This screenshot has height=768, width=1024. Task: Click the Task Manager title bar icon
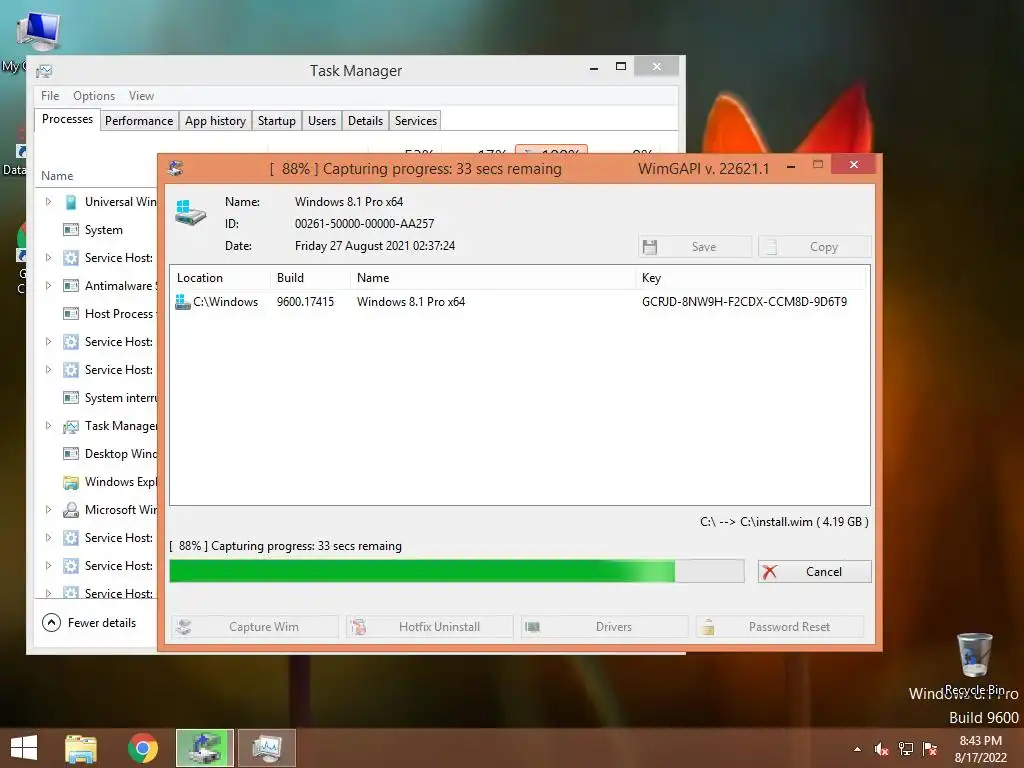pos(44,71)
